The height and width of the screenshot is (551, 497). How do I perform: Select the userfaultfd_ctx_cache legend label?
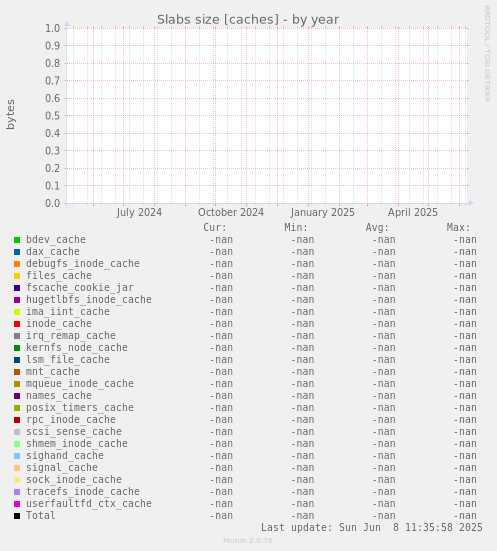89,503
